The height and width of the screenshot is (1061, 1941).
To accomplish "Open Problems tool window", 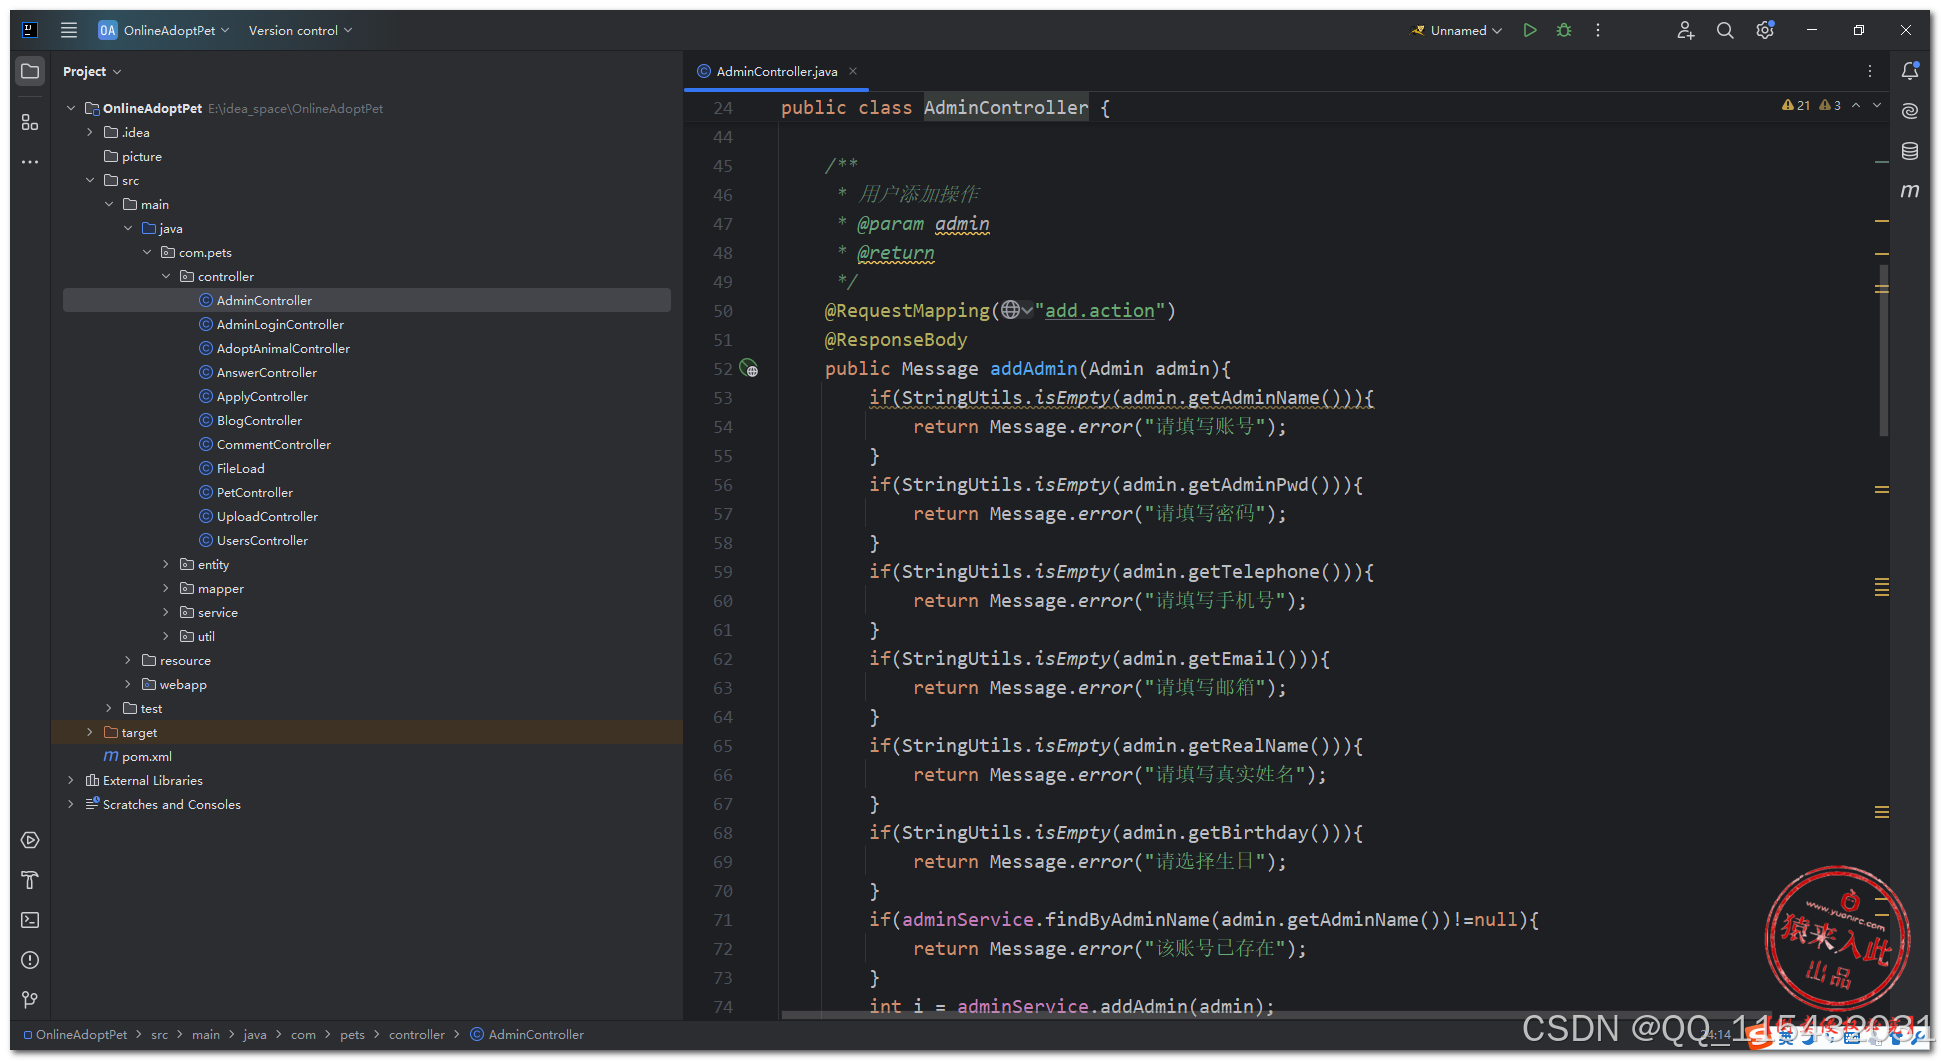I will [x=30, y=960].
